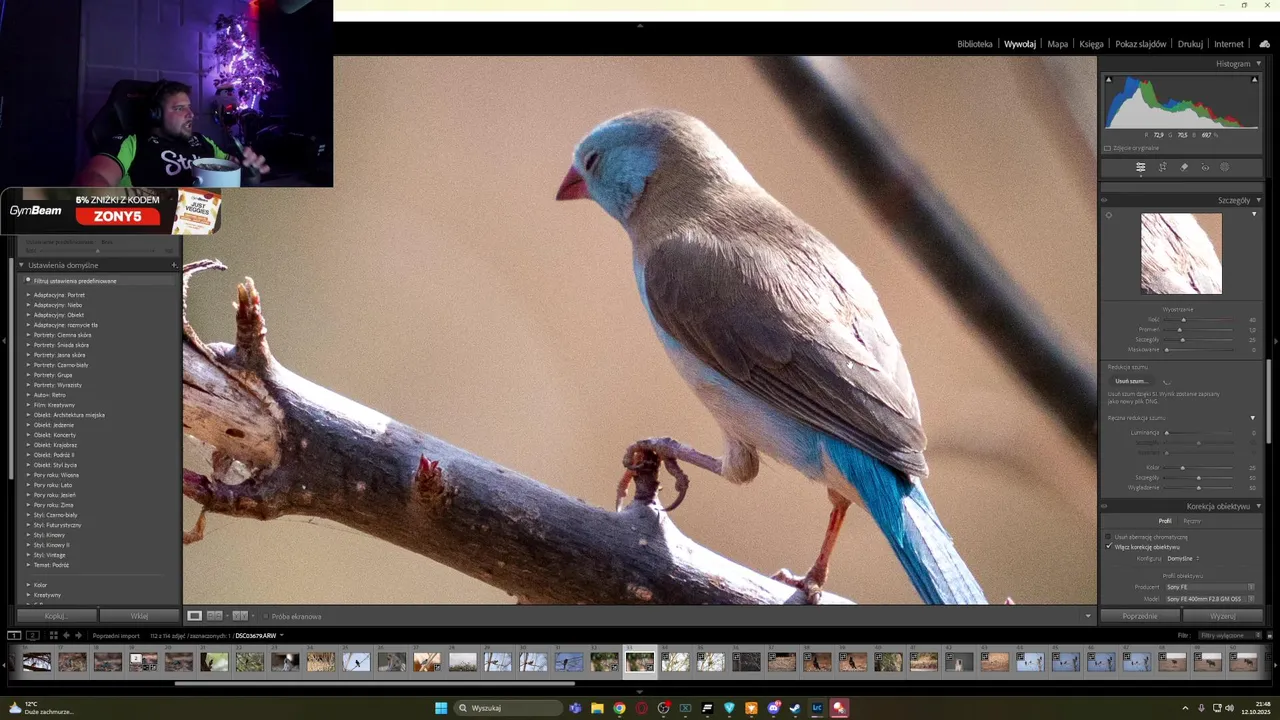1280x720 pixels.
Task: Click the Poprzednie button
Action: 1140,616
